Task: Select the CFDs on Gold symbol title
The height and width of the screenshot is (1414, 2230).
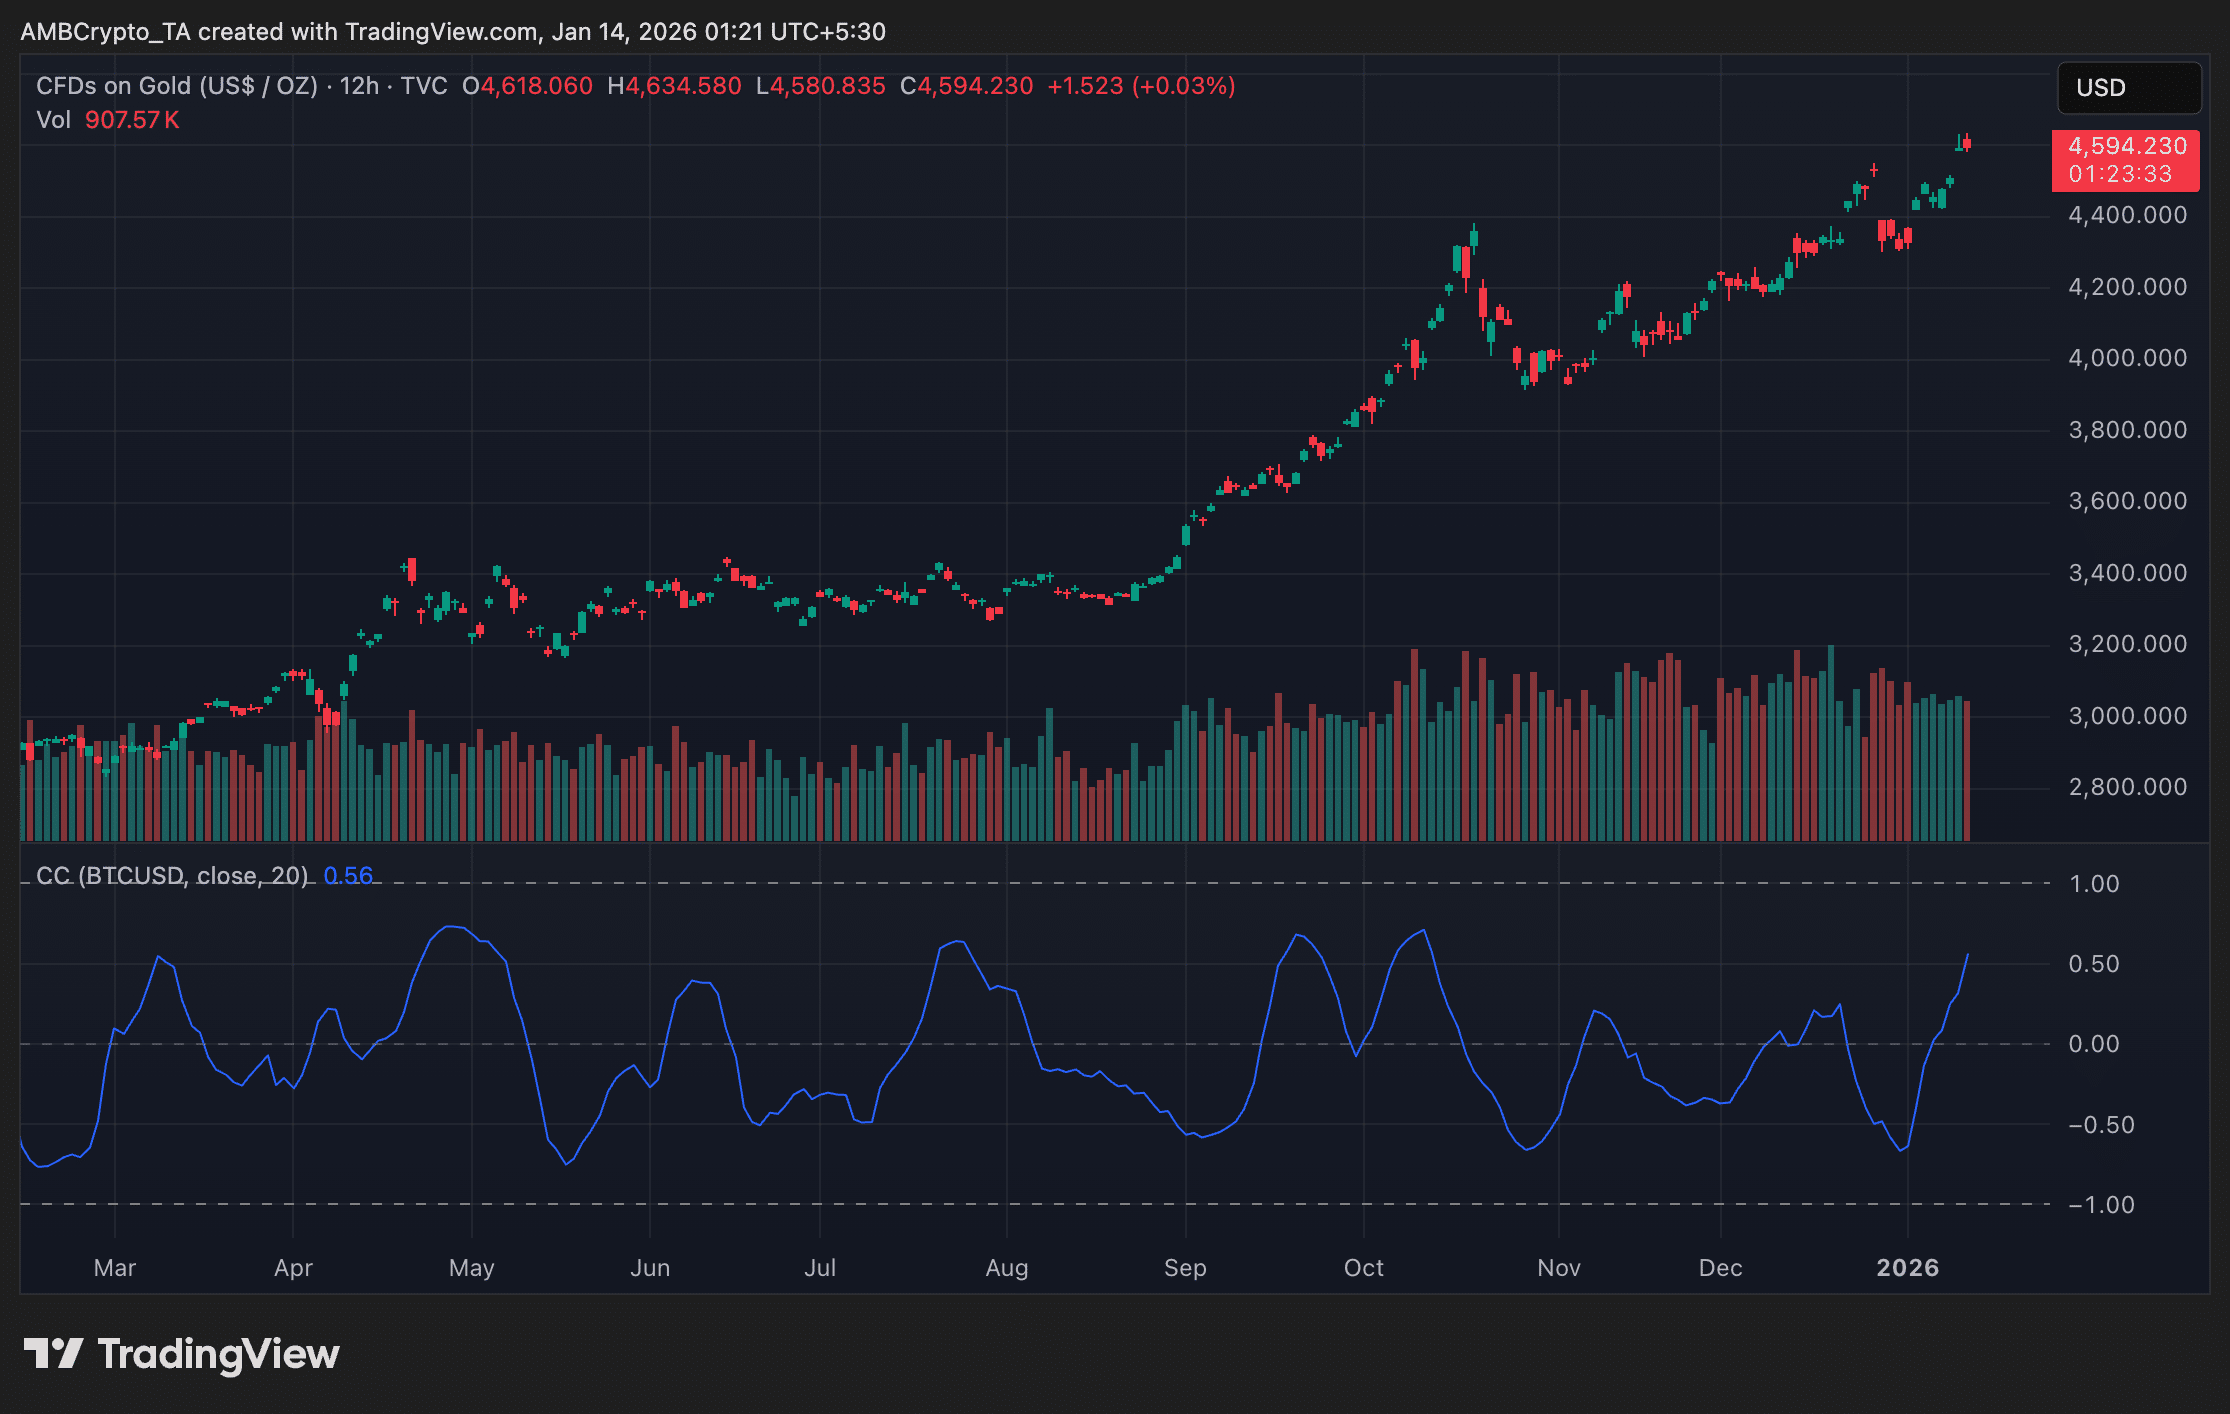Action: (x=177, y=86)
